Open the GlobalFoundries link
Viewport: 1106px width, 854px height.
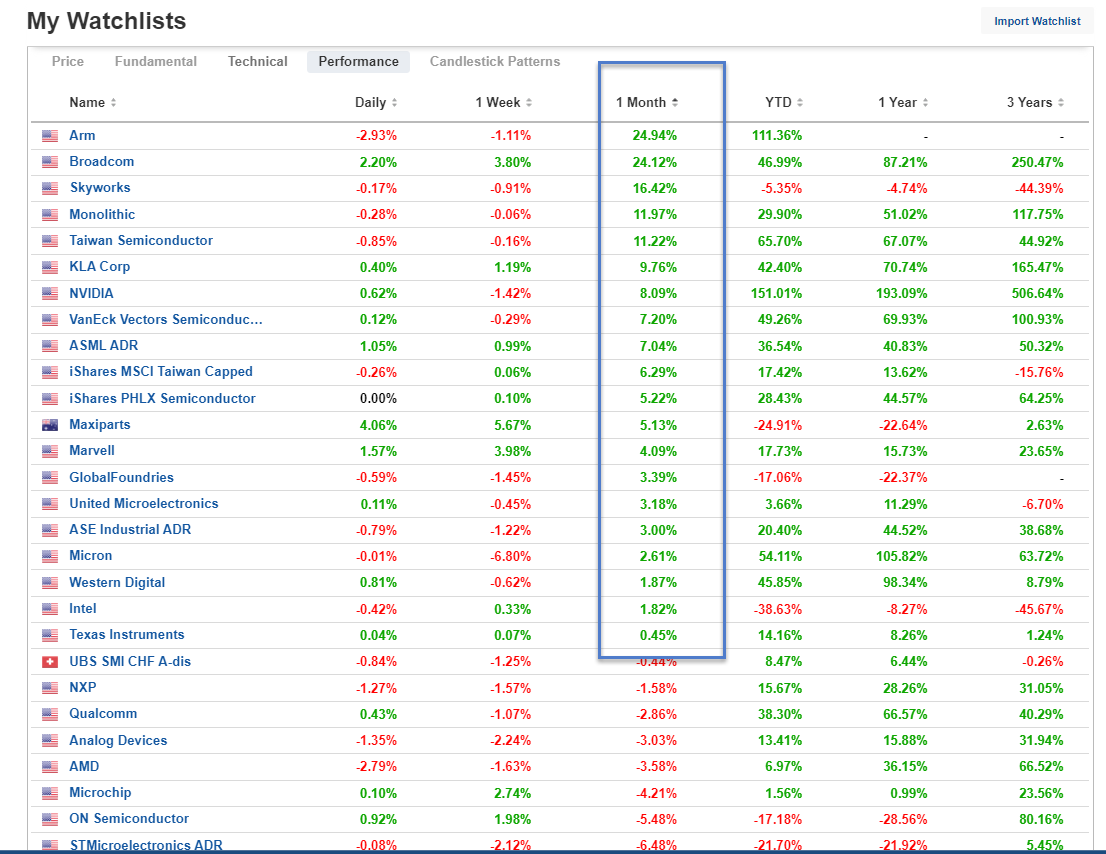tap(121, 477)
